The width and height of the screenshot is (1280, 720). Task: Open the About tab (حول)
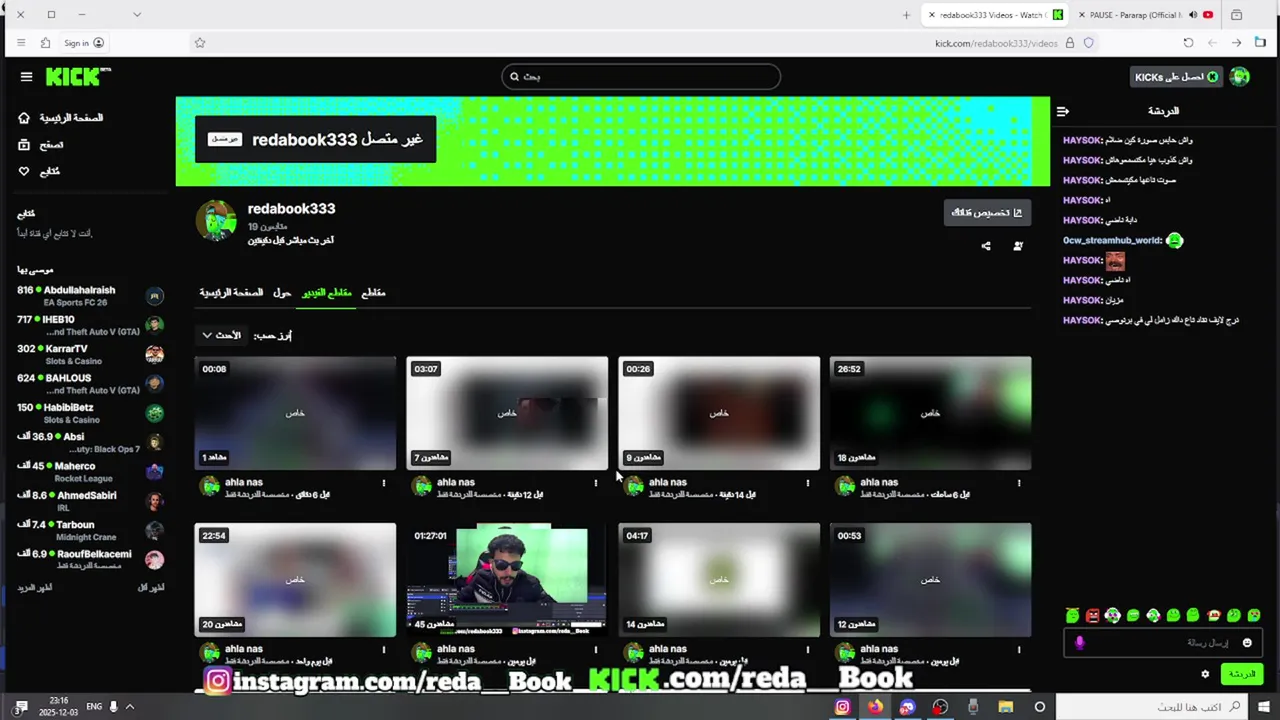282,293
